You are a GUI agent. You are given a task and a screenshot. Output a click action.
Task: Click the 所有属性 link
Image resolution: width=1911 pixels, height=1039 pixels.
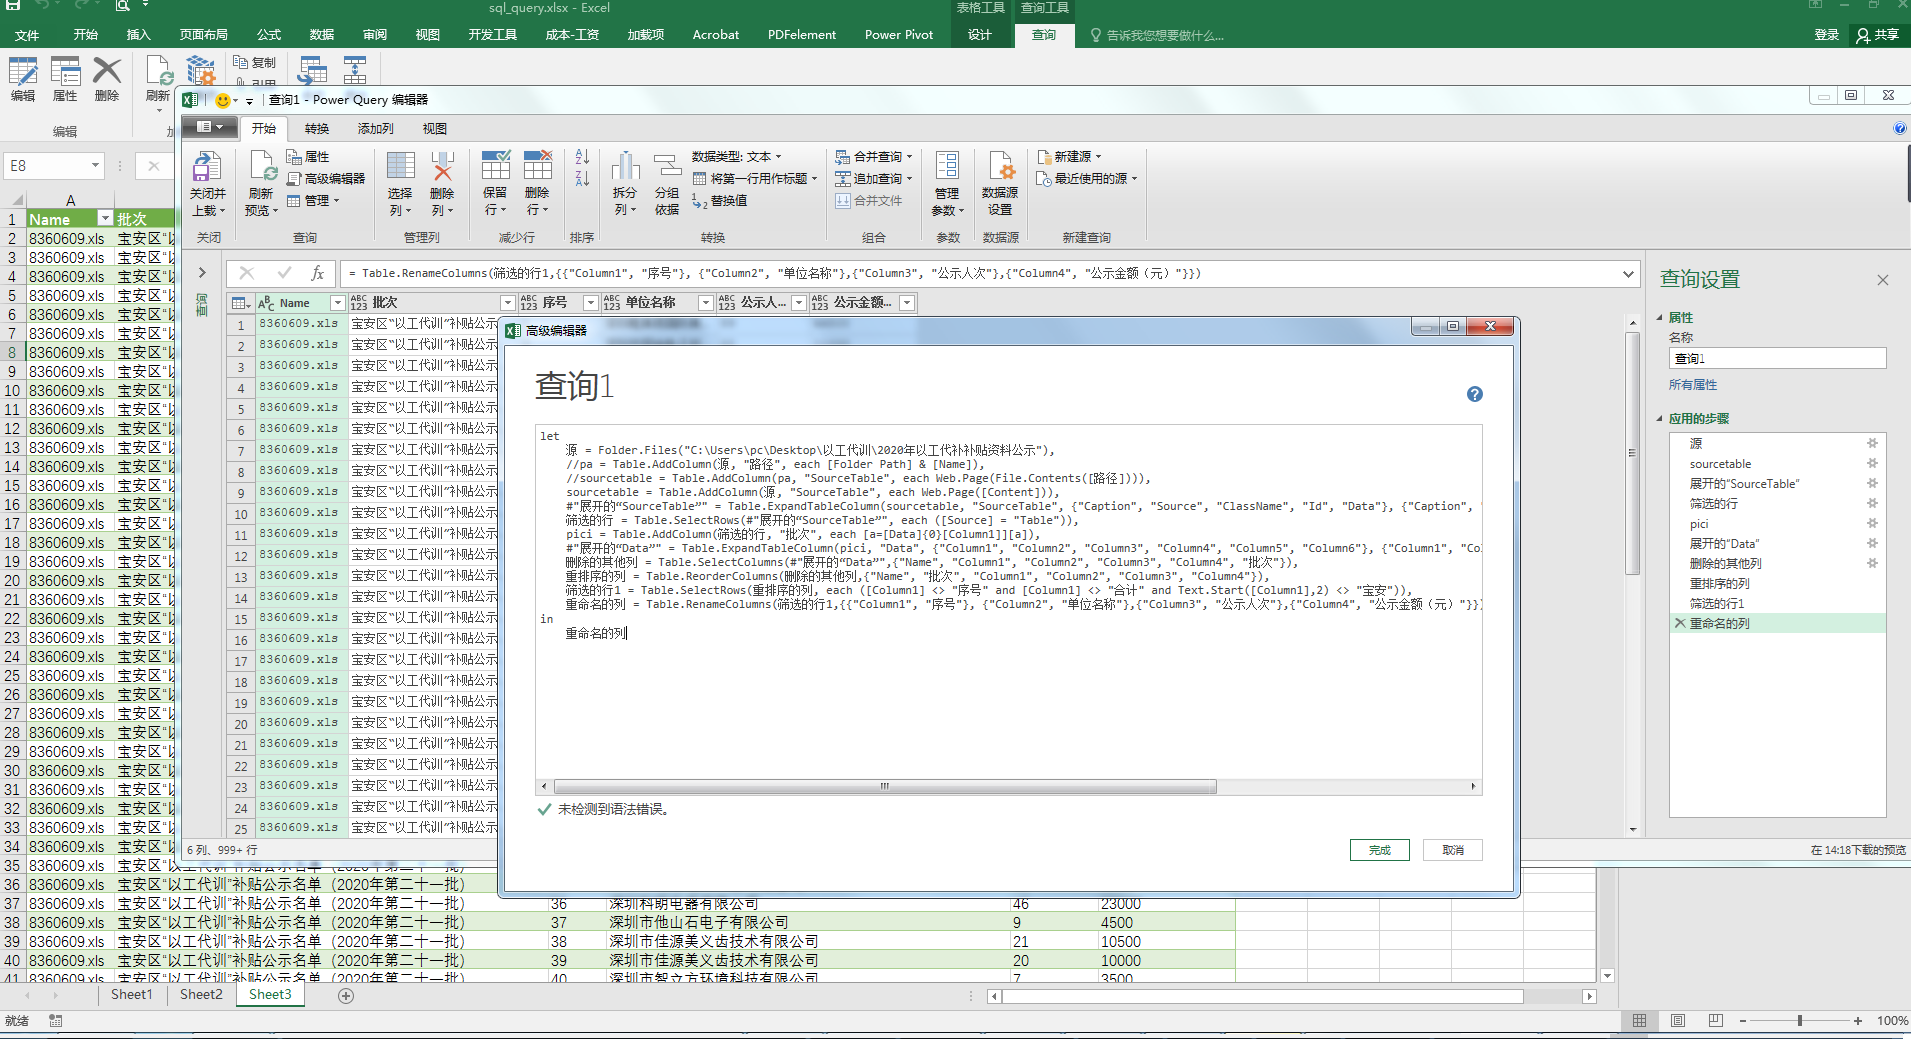tap(1692, 385)
